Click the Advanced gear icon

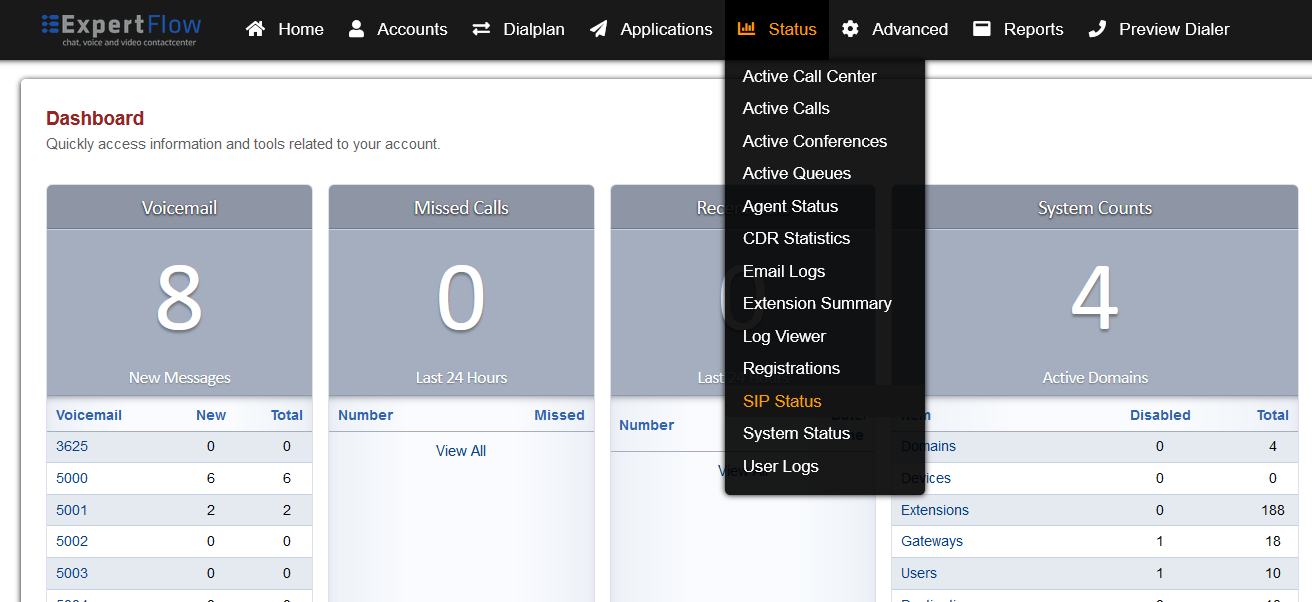[x=850, y=29]
